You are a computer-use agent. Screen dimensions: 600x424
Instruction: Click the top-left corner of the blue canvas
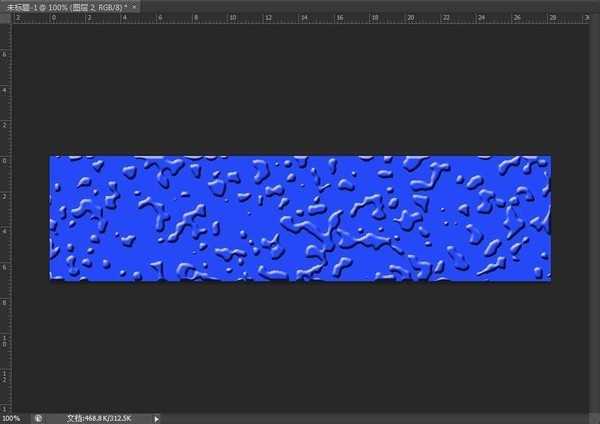tap(52, 158)
